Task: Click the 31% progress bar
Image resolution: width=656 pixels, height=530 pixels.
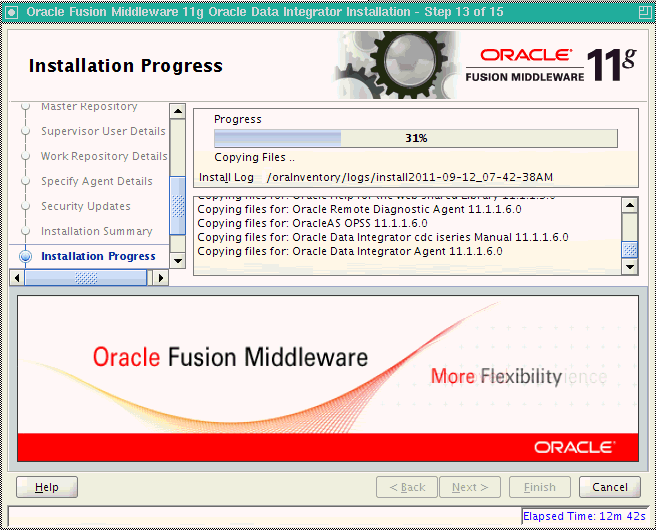Action: pos(416,138)
